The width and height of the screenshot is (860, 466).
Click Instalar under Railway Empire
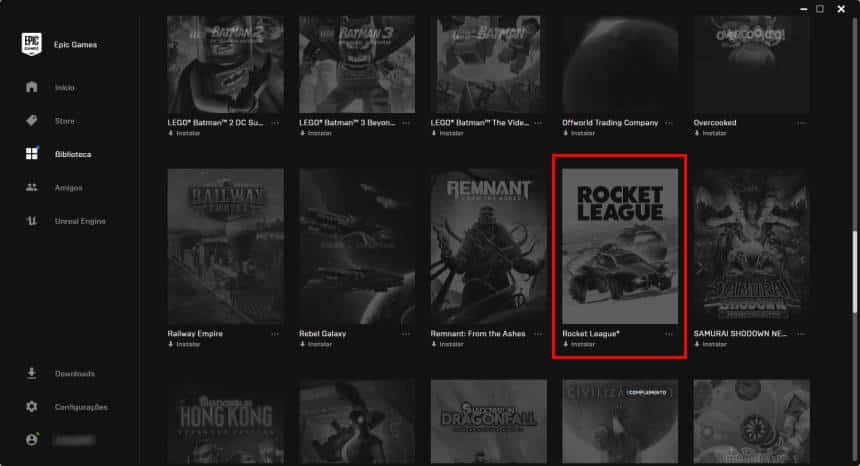click(x=184, y=344)
